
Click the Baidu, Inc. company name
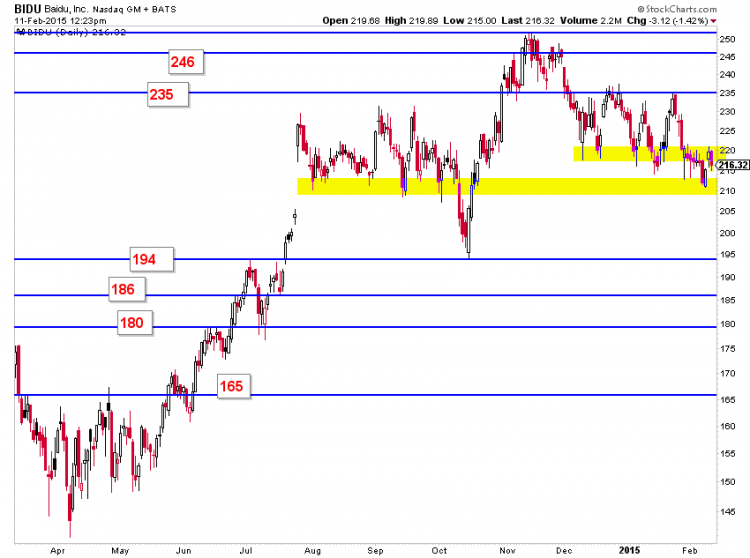[x=66, y=9]
